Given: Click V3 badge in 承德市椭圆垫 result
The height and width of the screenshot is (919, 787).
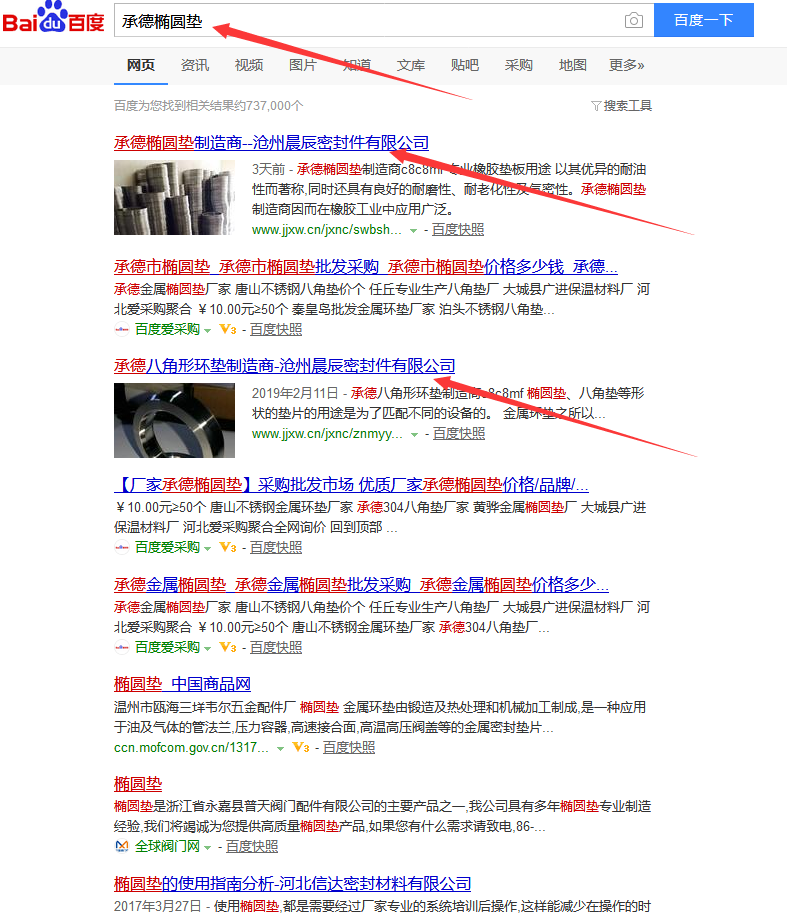Looking at the screenshot, I should pos(227,329).
